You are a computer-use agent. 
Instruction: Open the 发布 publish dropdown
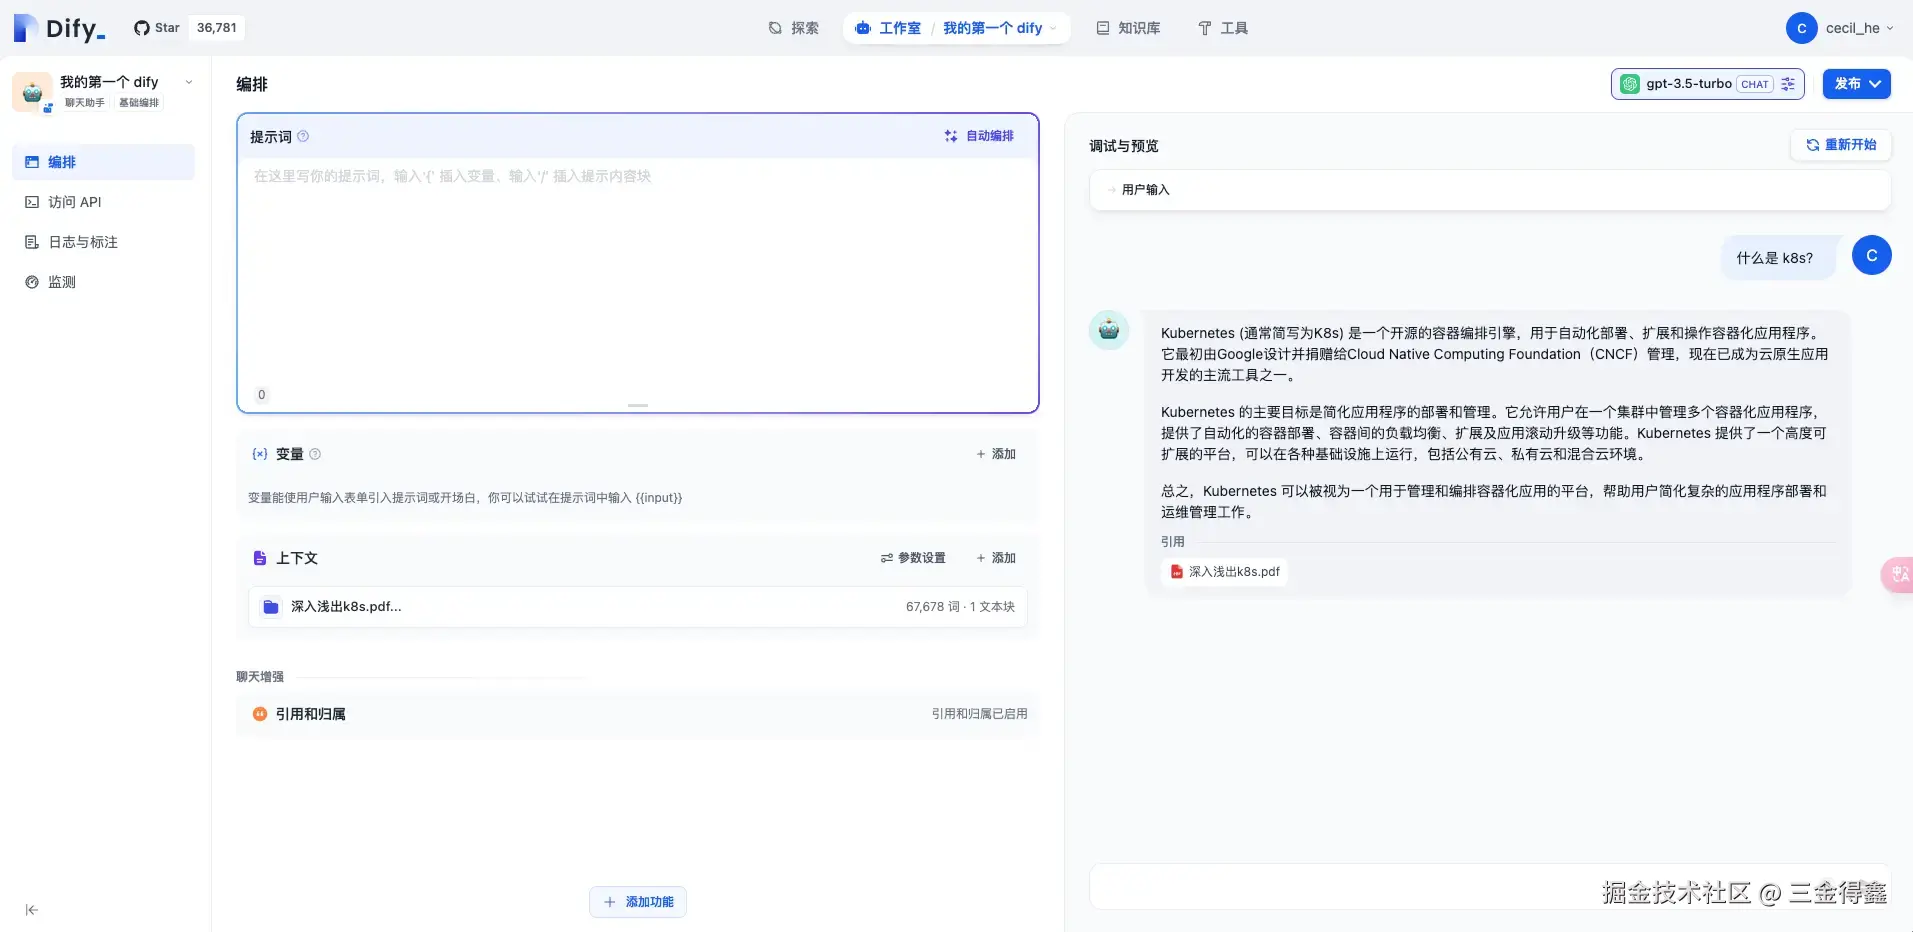(1857, 84)
